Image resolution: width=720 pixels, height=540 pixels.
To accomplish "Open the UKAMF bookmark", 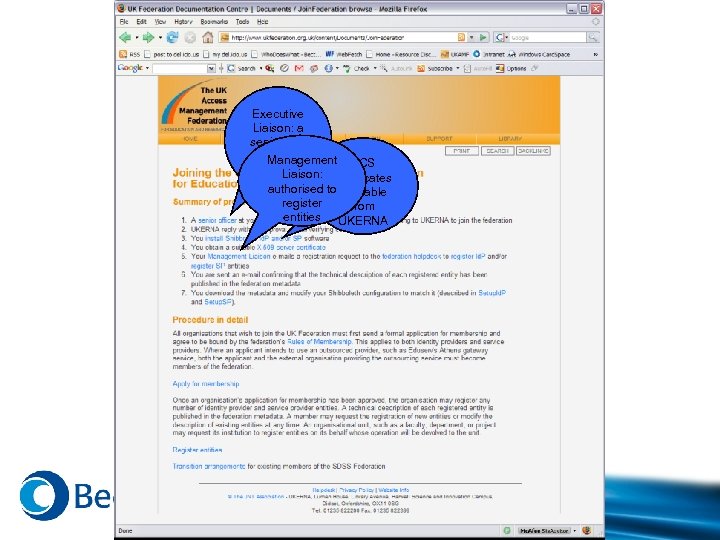I will point(455,54).
